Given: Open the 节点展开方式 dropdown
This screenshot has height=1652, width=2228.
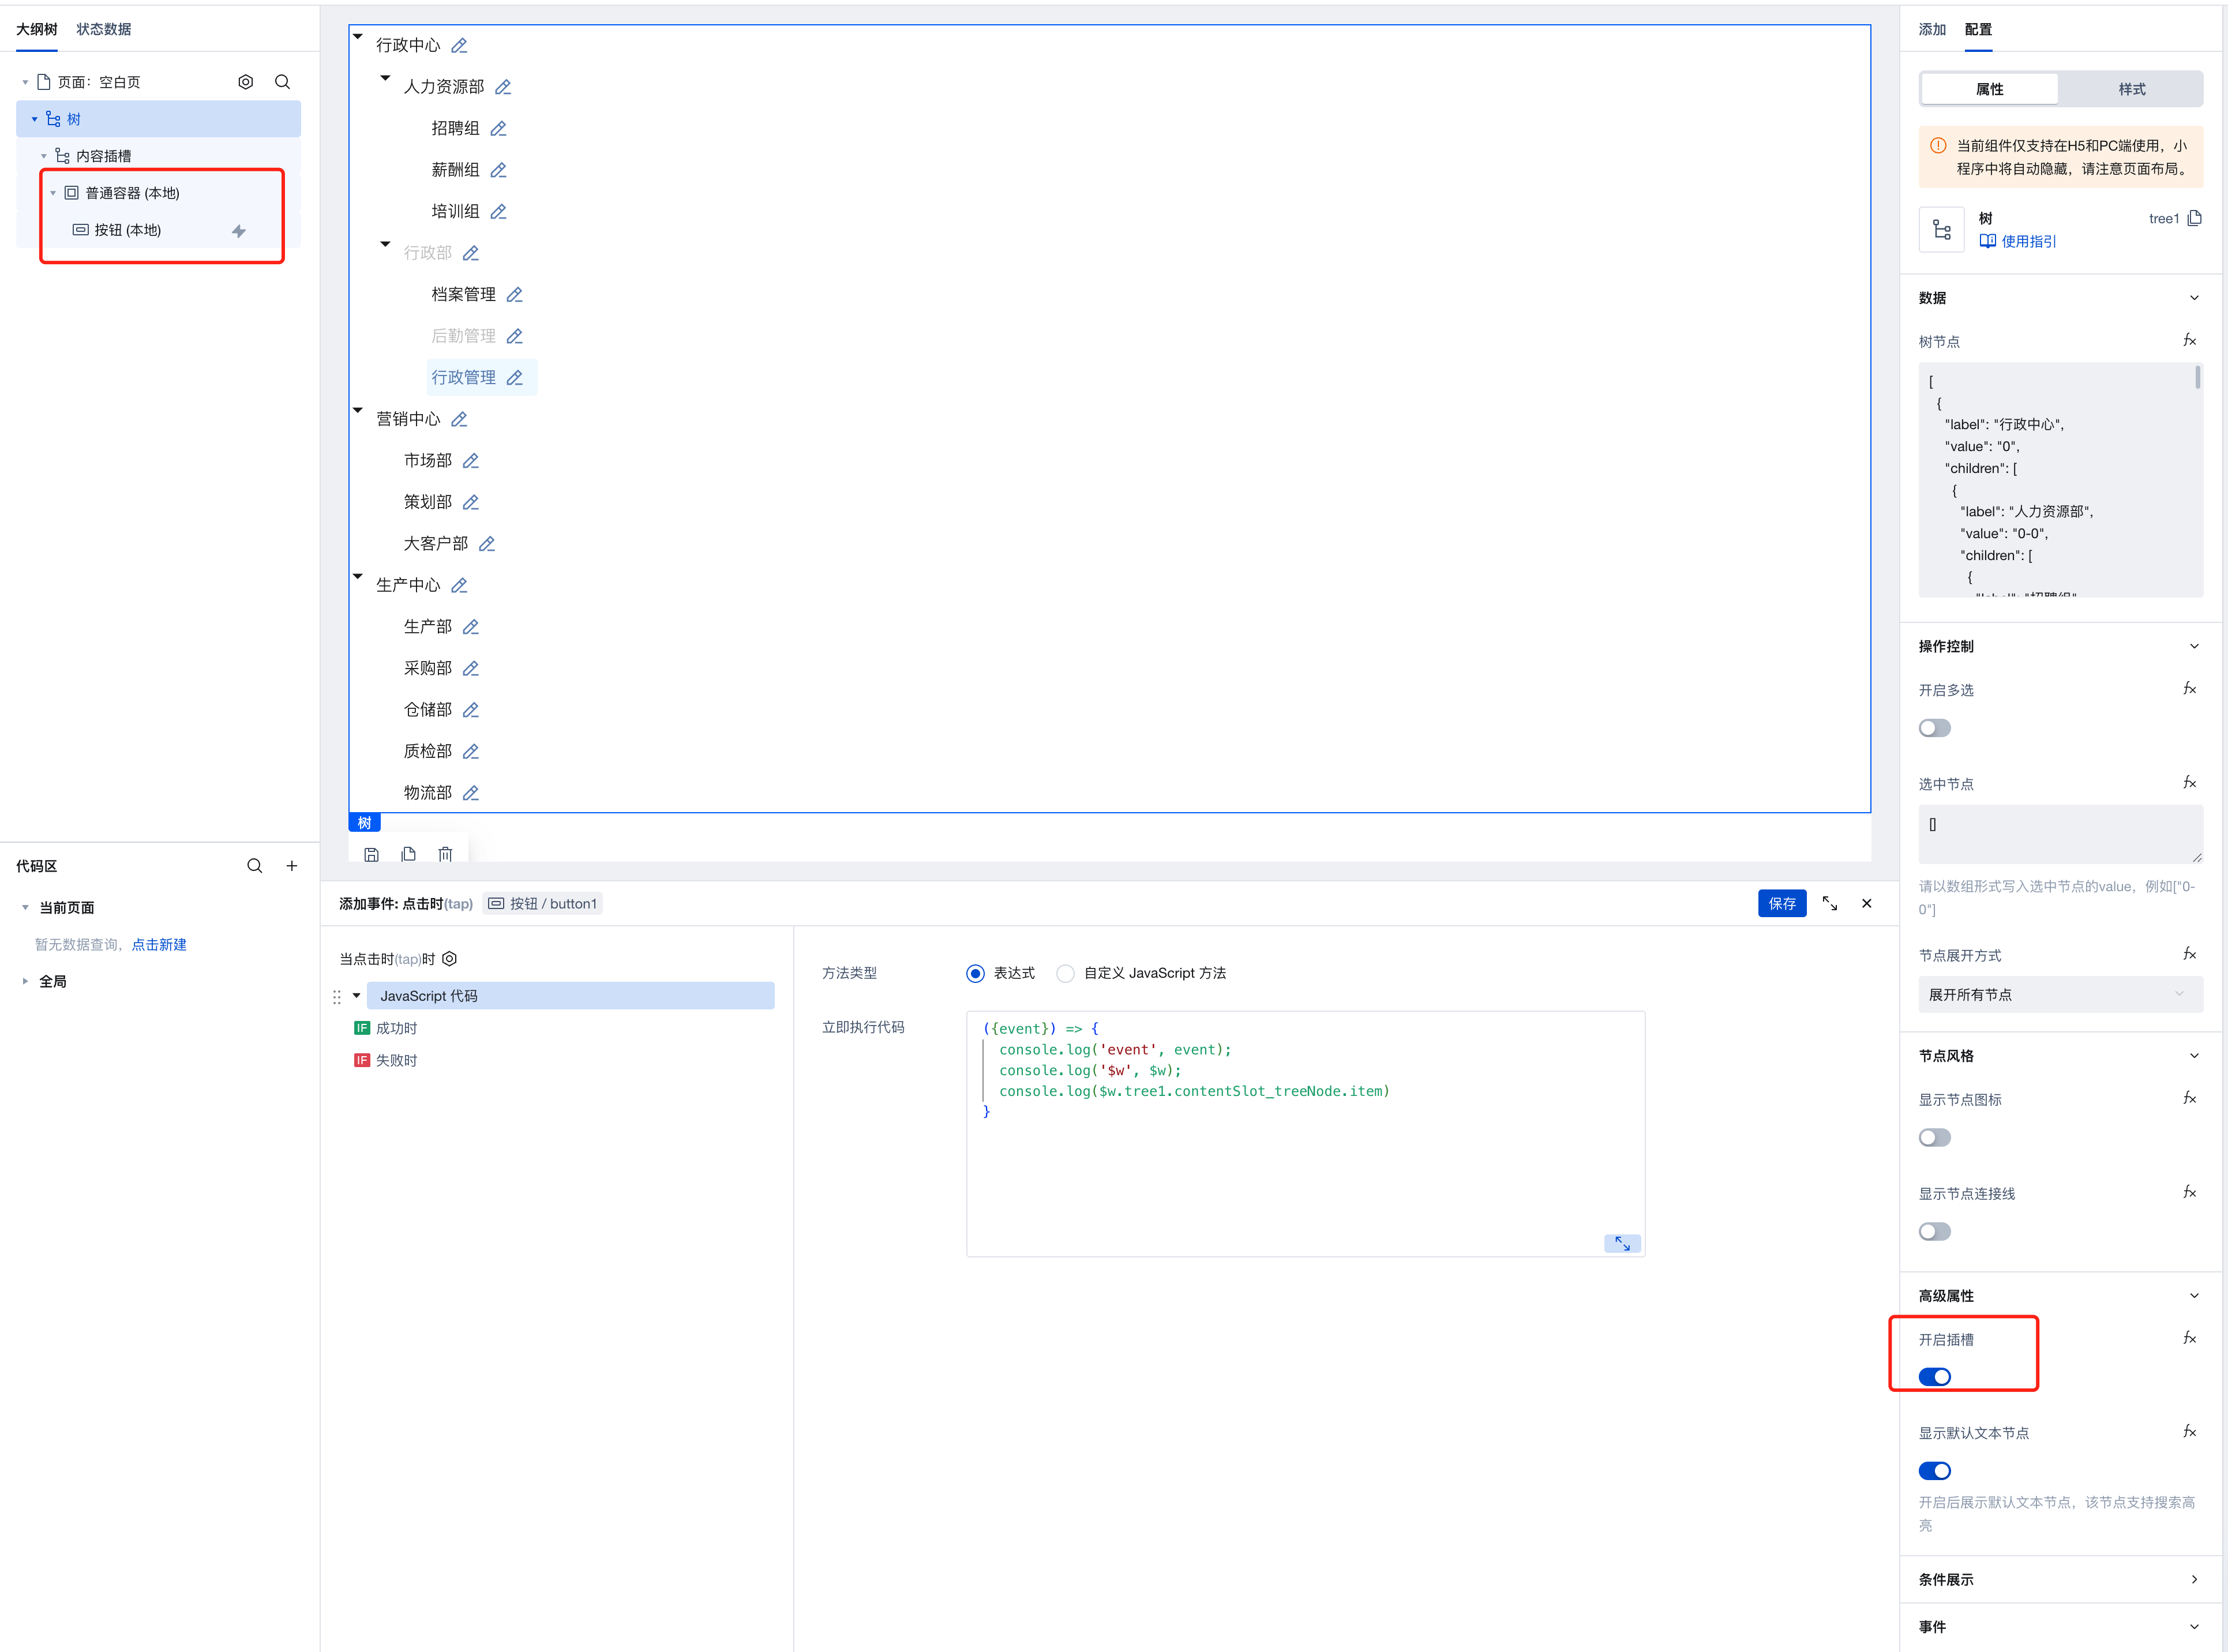Looking at the screenshot, I should point(2060,994).
